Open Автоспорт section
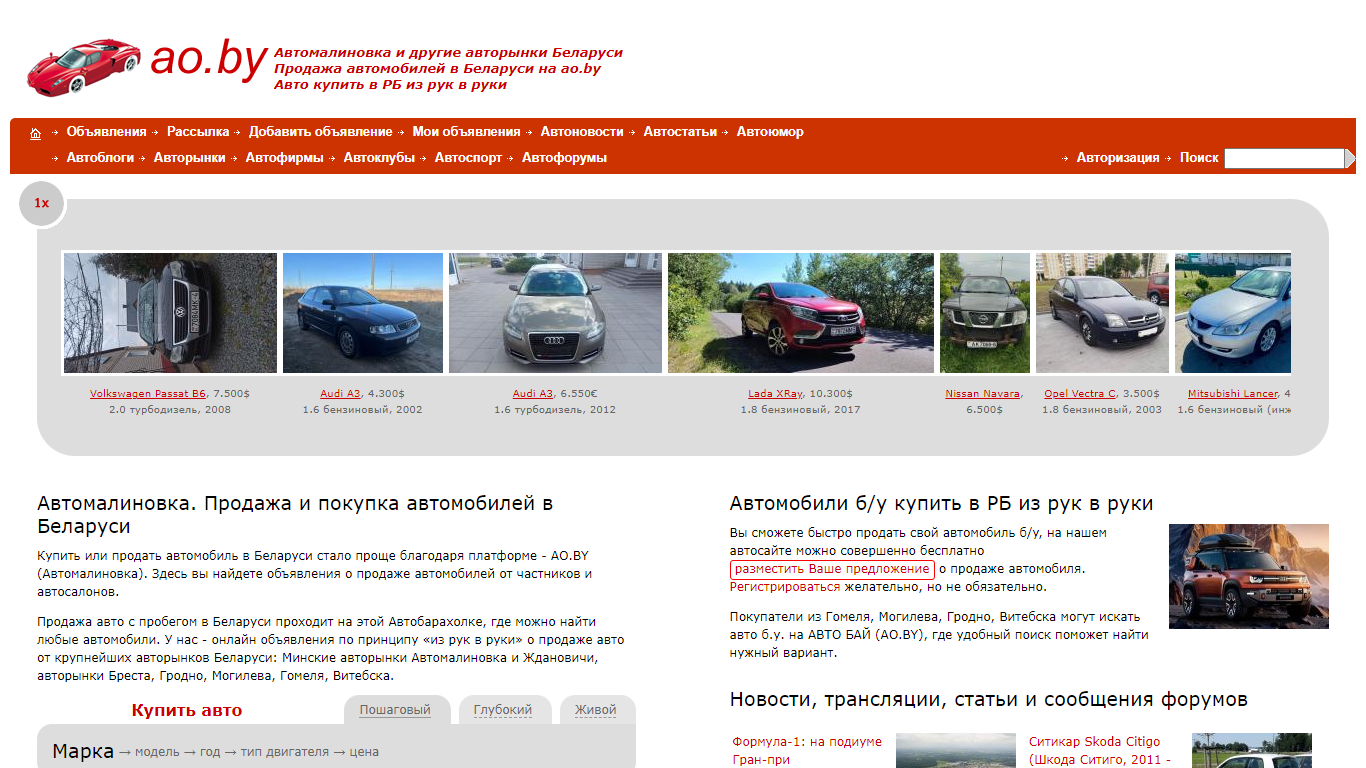 (468, 158)
